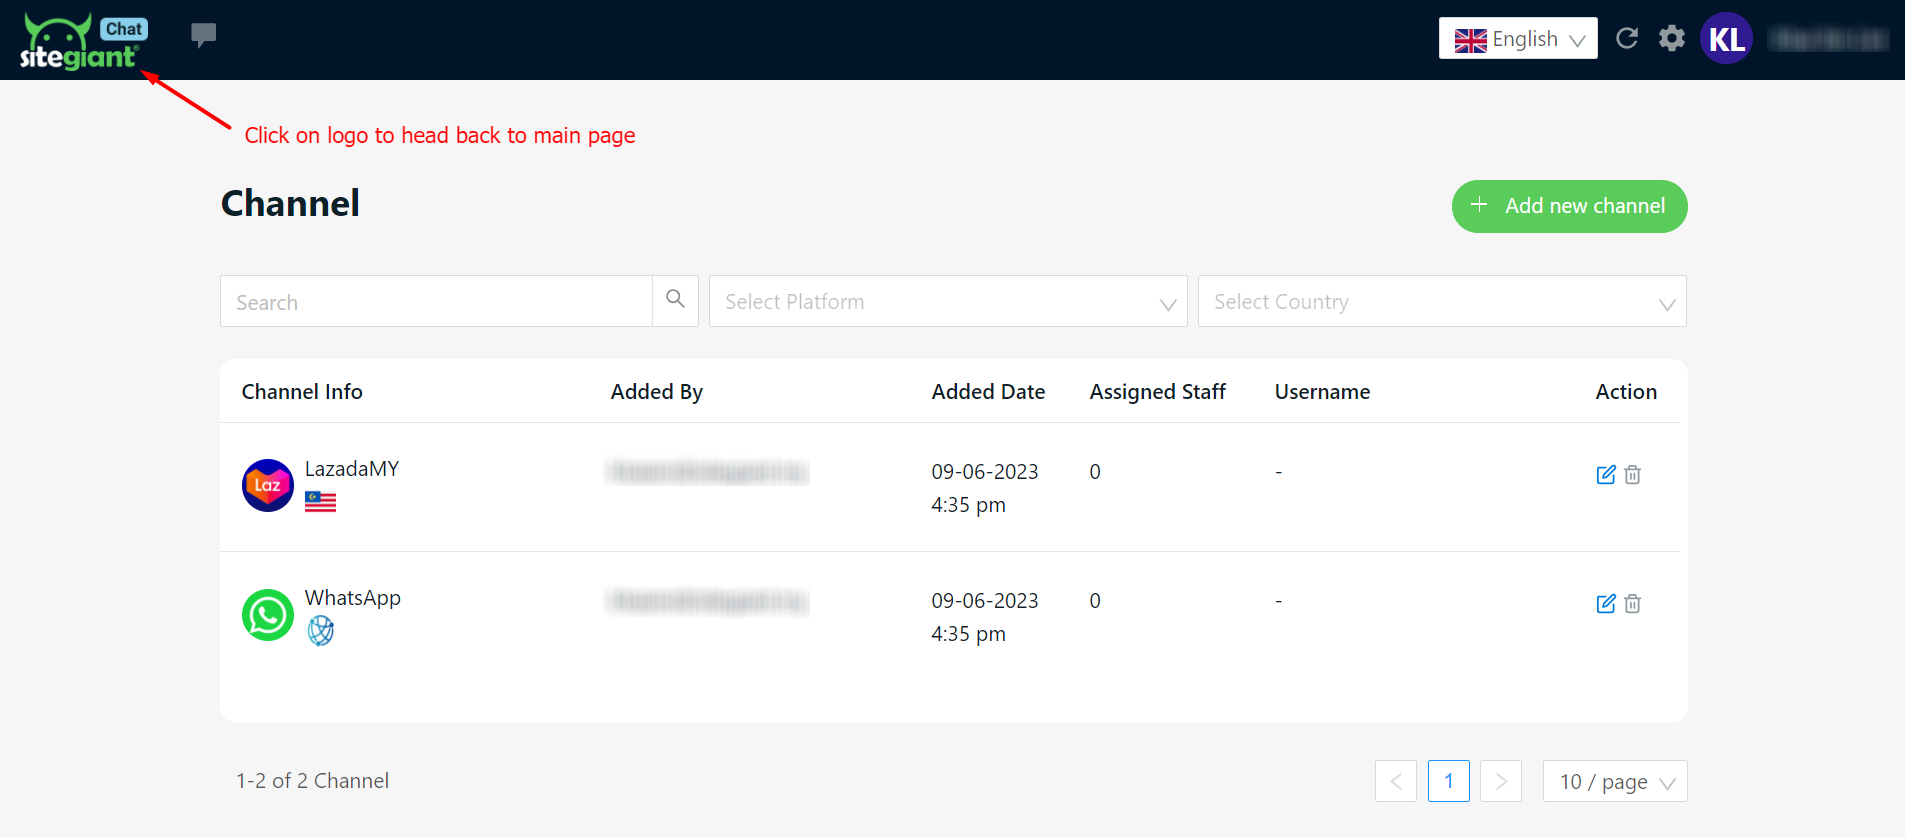Click the SiteGiant Chat logo
This screenshot has height=838, width=1906.
click(82, 42)
